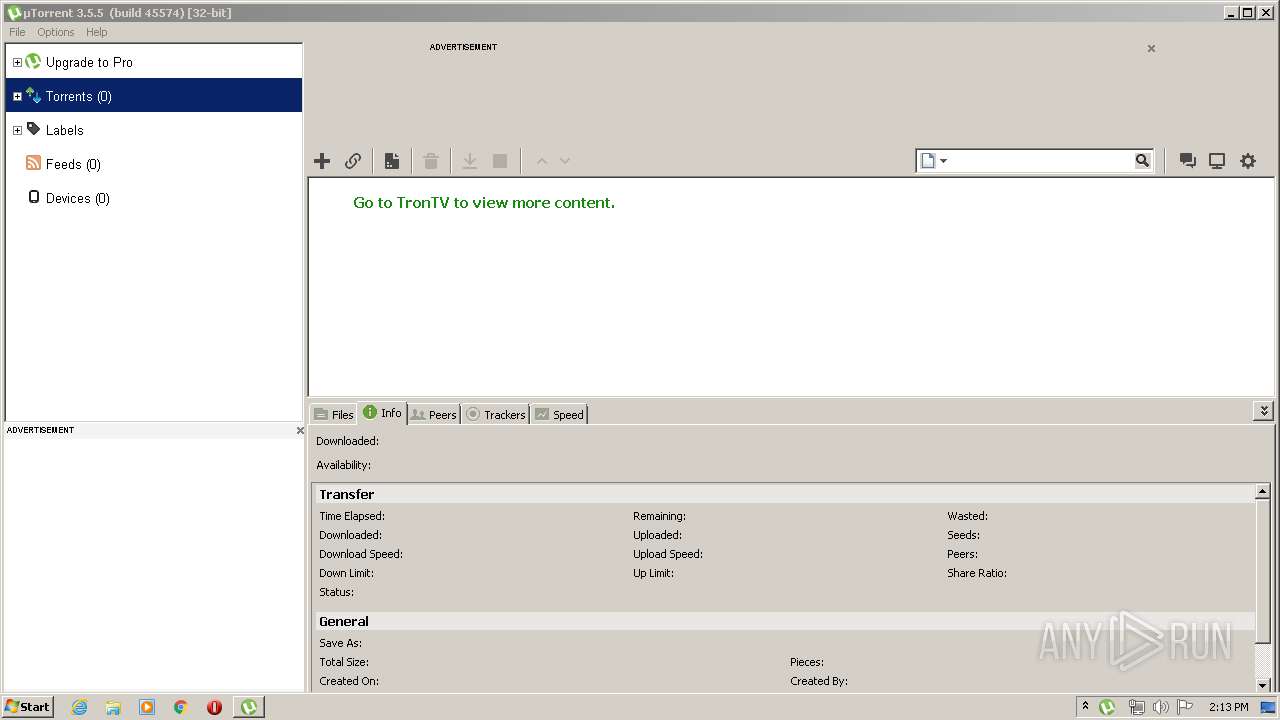The height and width of the screenshot is (720, 1280).
Task: Open the Options menu
Action: (56, 32)
